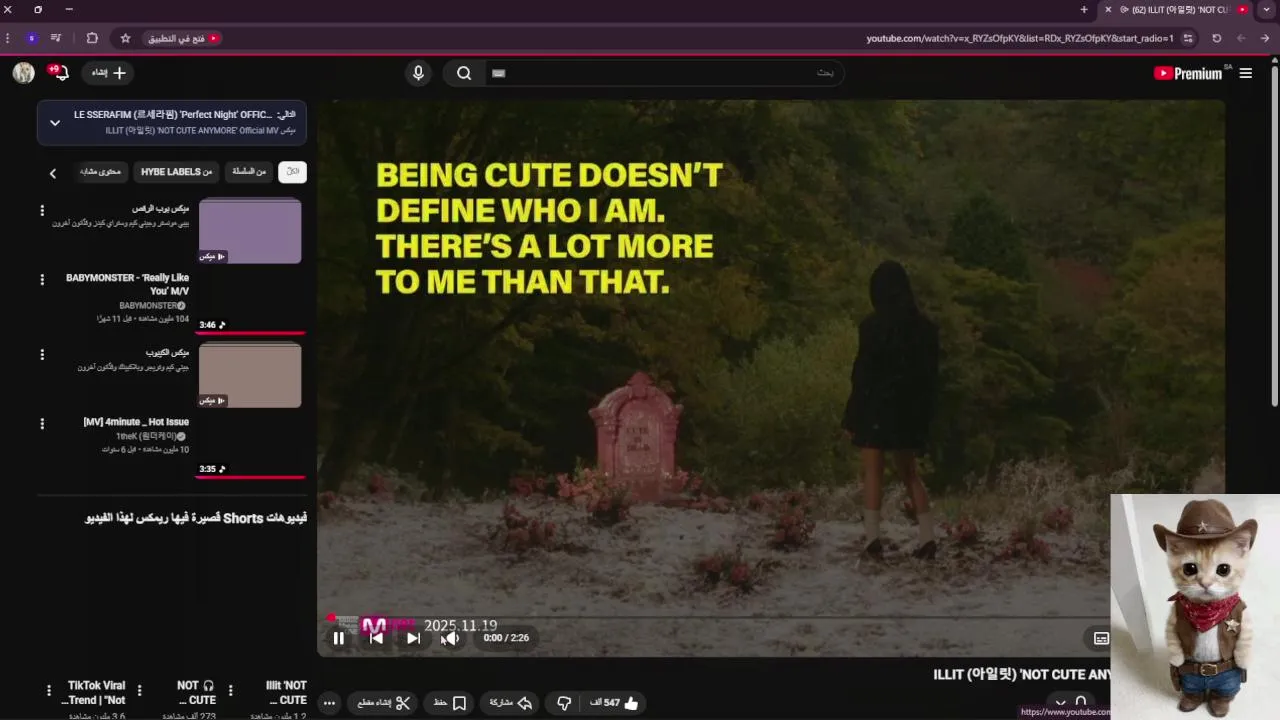Open '[MV] 4minute _ Hot Issue' video
This screenshot has height=720, width=1280.
[136, 422]
